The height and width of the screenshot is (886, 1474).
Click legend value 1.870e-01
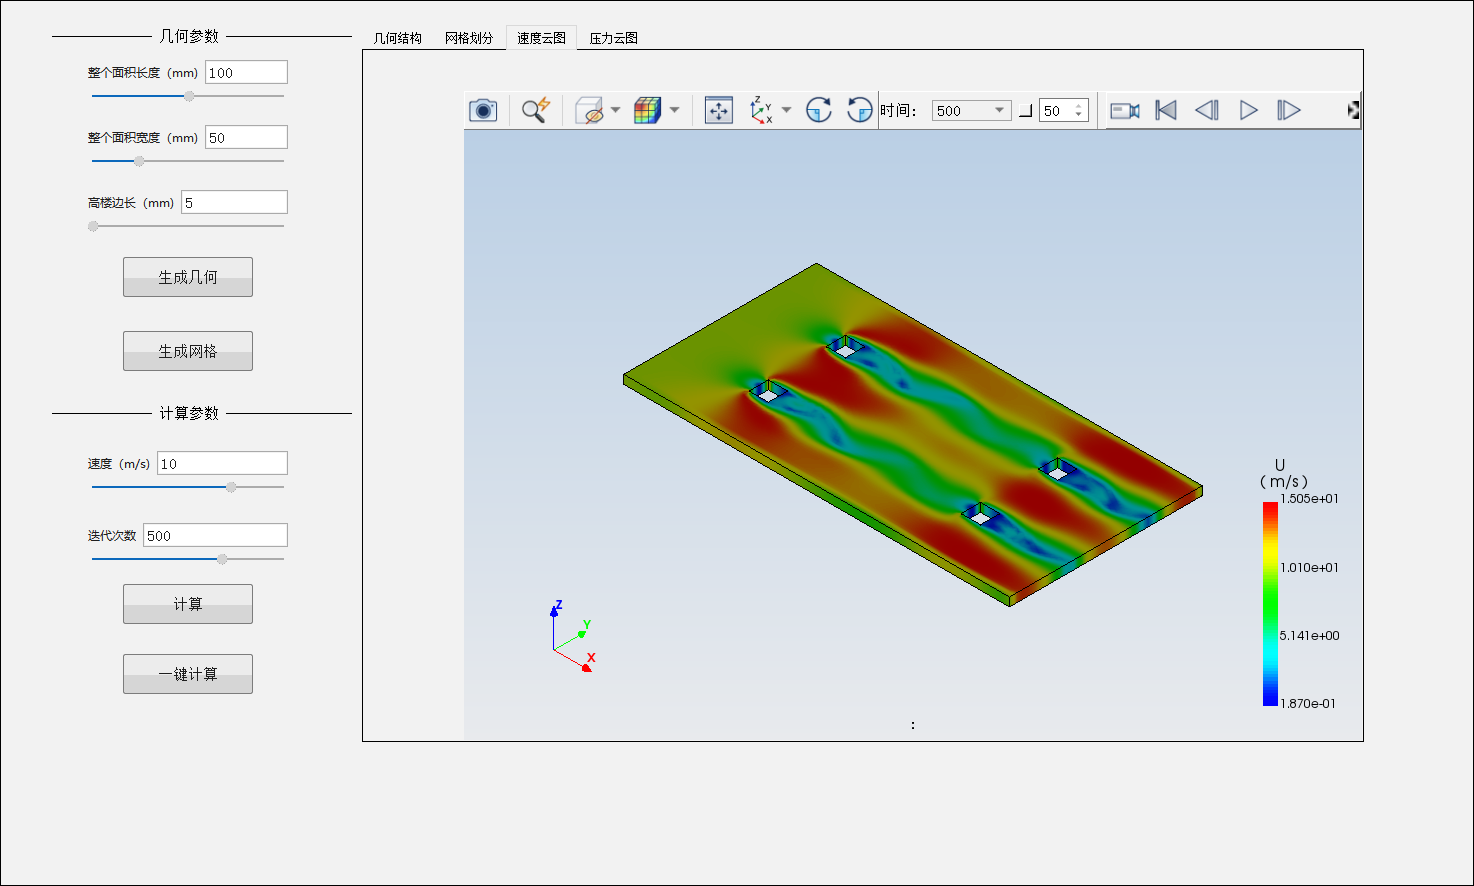pyautogui.click(x=1308, y=704)
